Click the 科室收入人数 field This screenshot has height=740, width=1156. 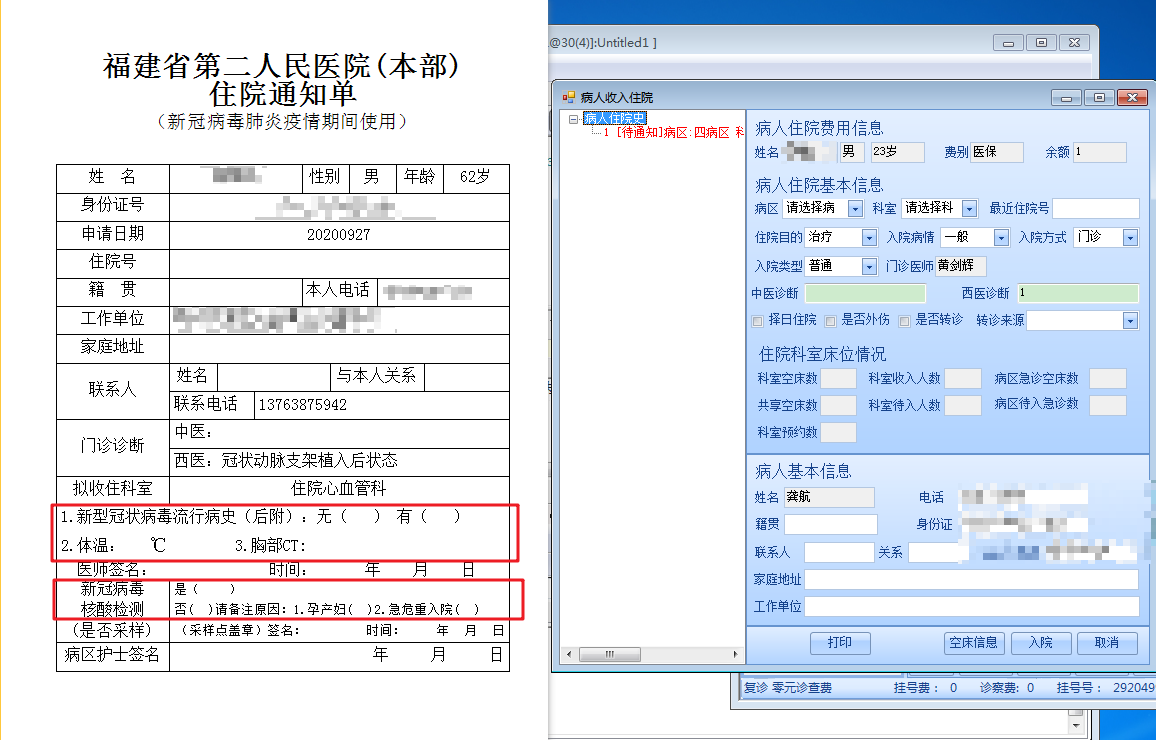[x=963, y=379]
